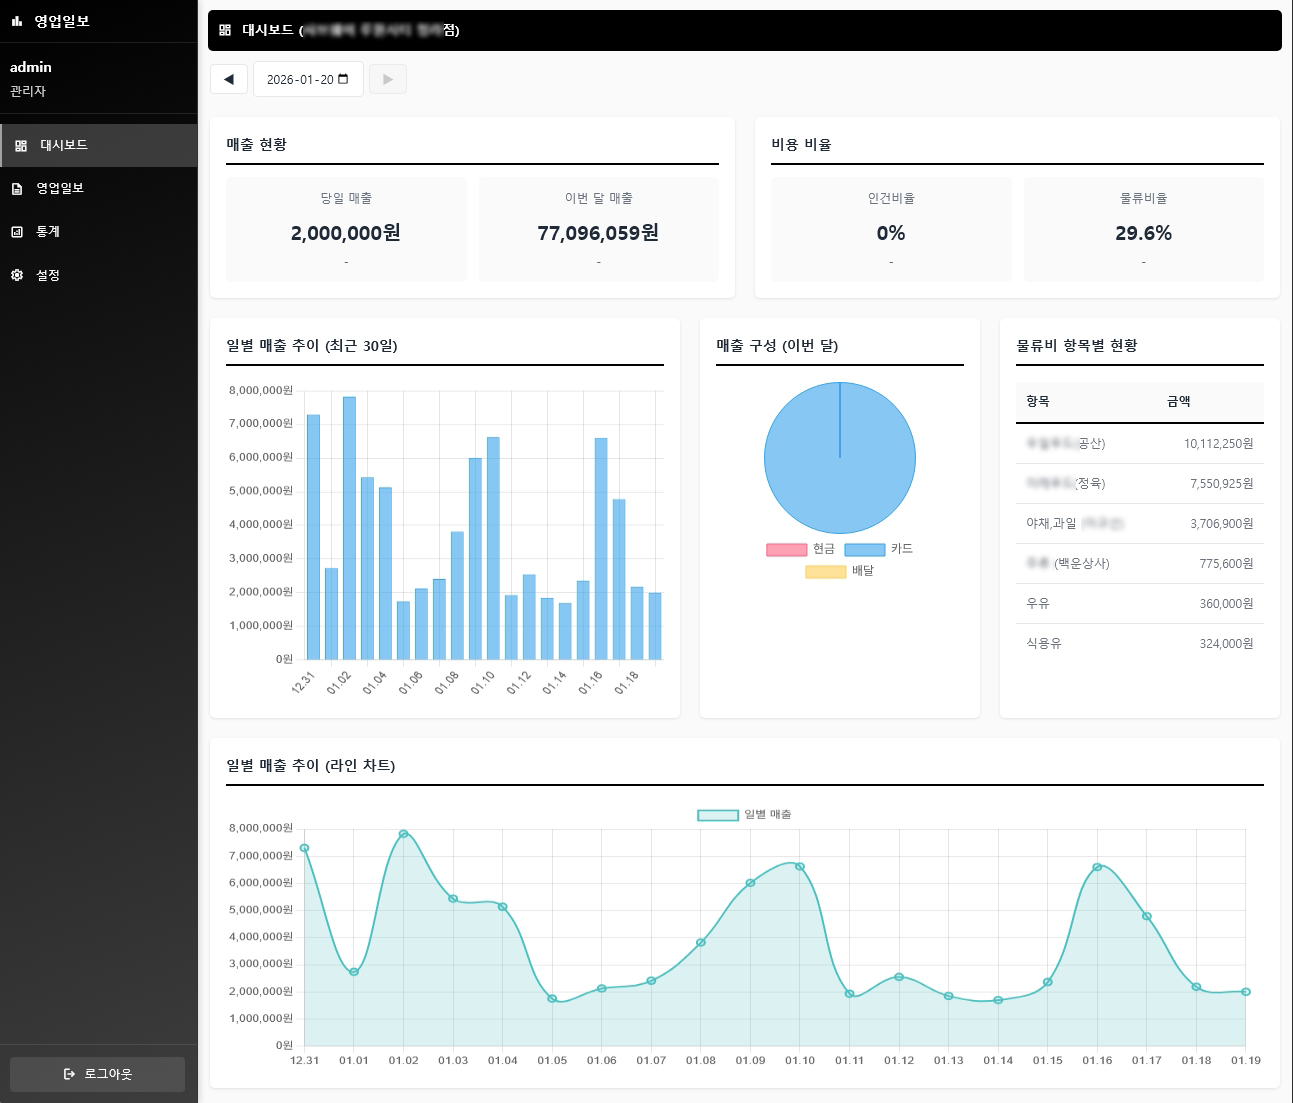This screenshot has height=1103, width=1293.
Task: Toggle 배달 legend in pie chart
Action: [825, 571]
